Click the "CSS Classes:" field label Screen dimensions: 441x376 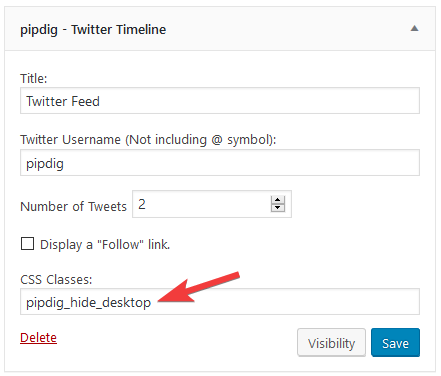[x=56, y=279]
